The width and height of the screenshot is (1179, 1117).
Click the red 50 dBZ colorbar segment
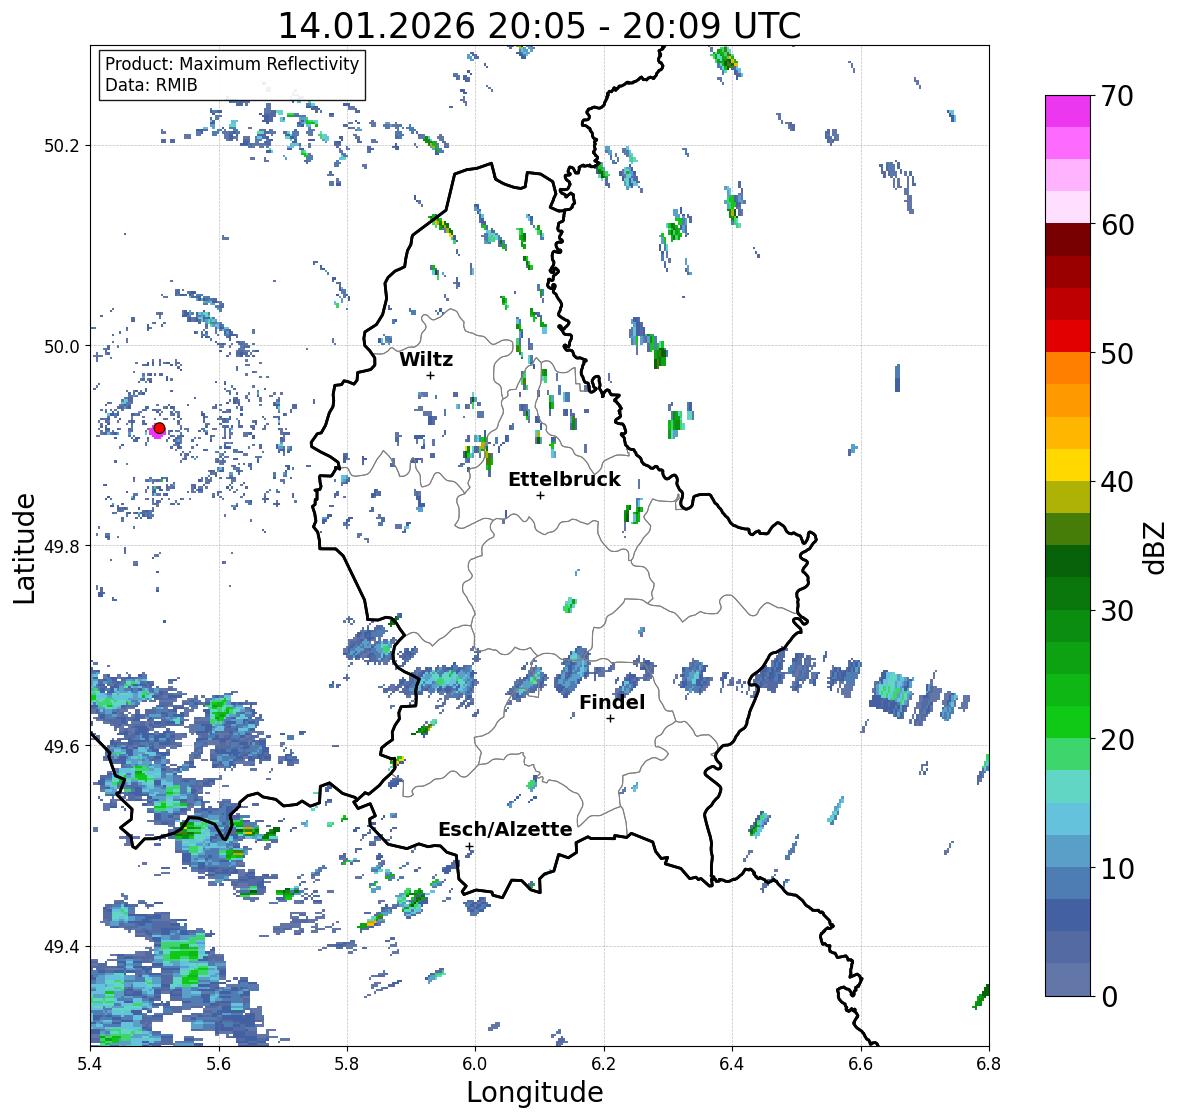click(x=1068, y=336)
